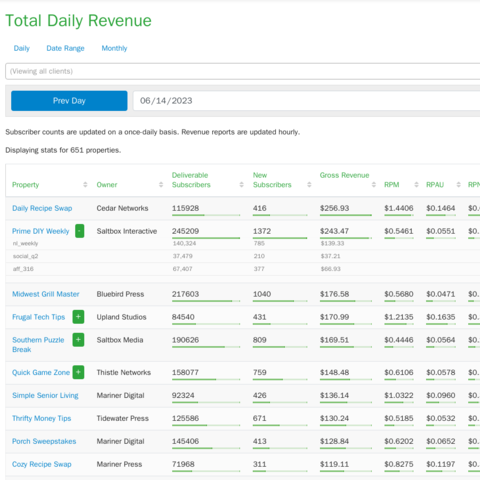The width and height of the screenshot is (480, 480).
Task: Click owner Thistle Networks
Action: coord(124,372)
